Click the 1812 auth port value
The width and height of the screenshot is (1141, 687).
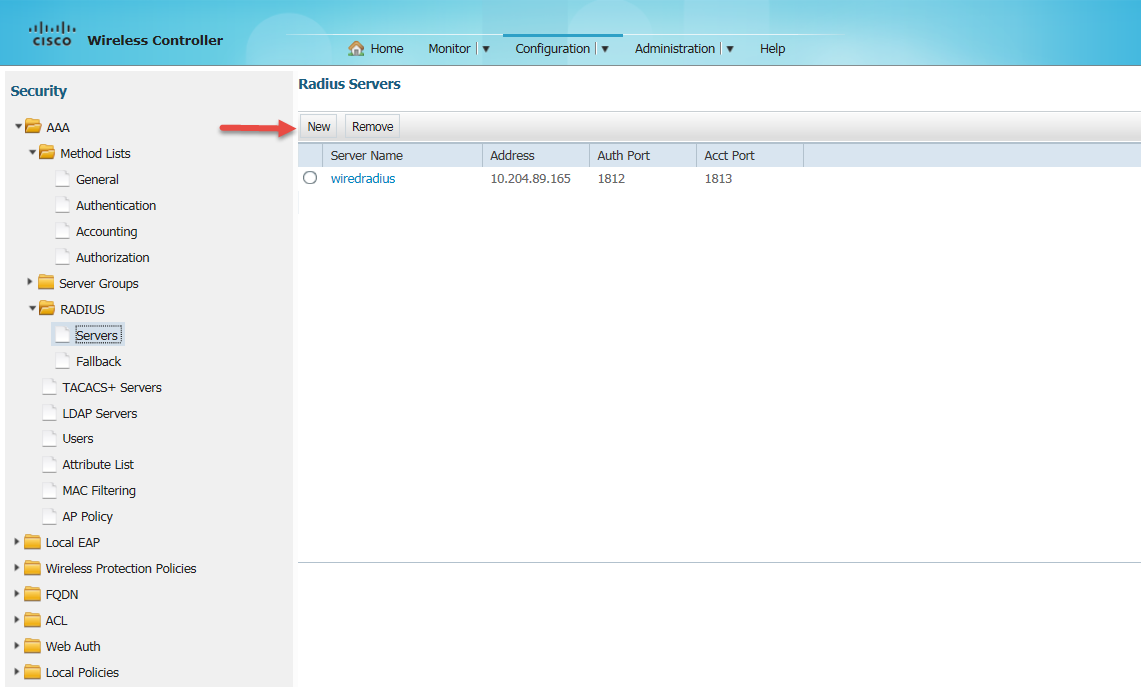tap(611, 178)
